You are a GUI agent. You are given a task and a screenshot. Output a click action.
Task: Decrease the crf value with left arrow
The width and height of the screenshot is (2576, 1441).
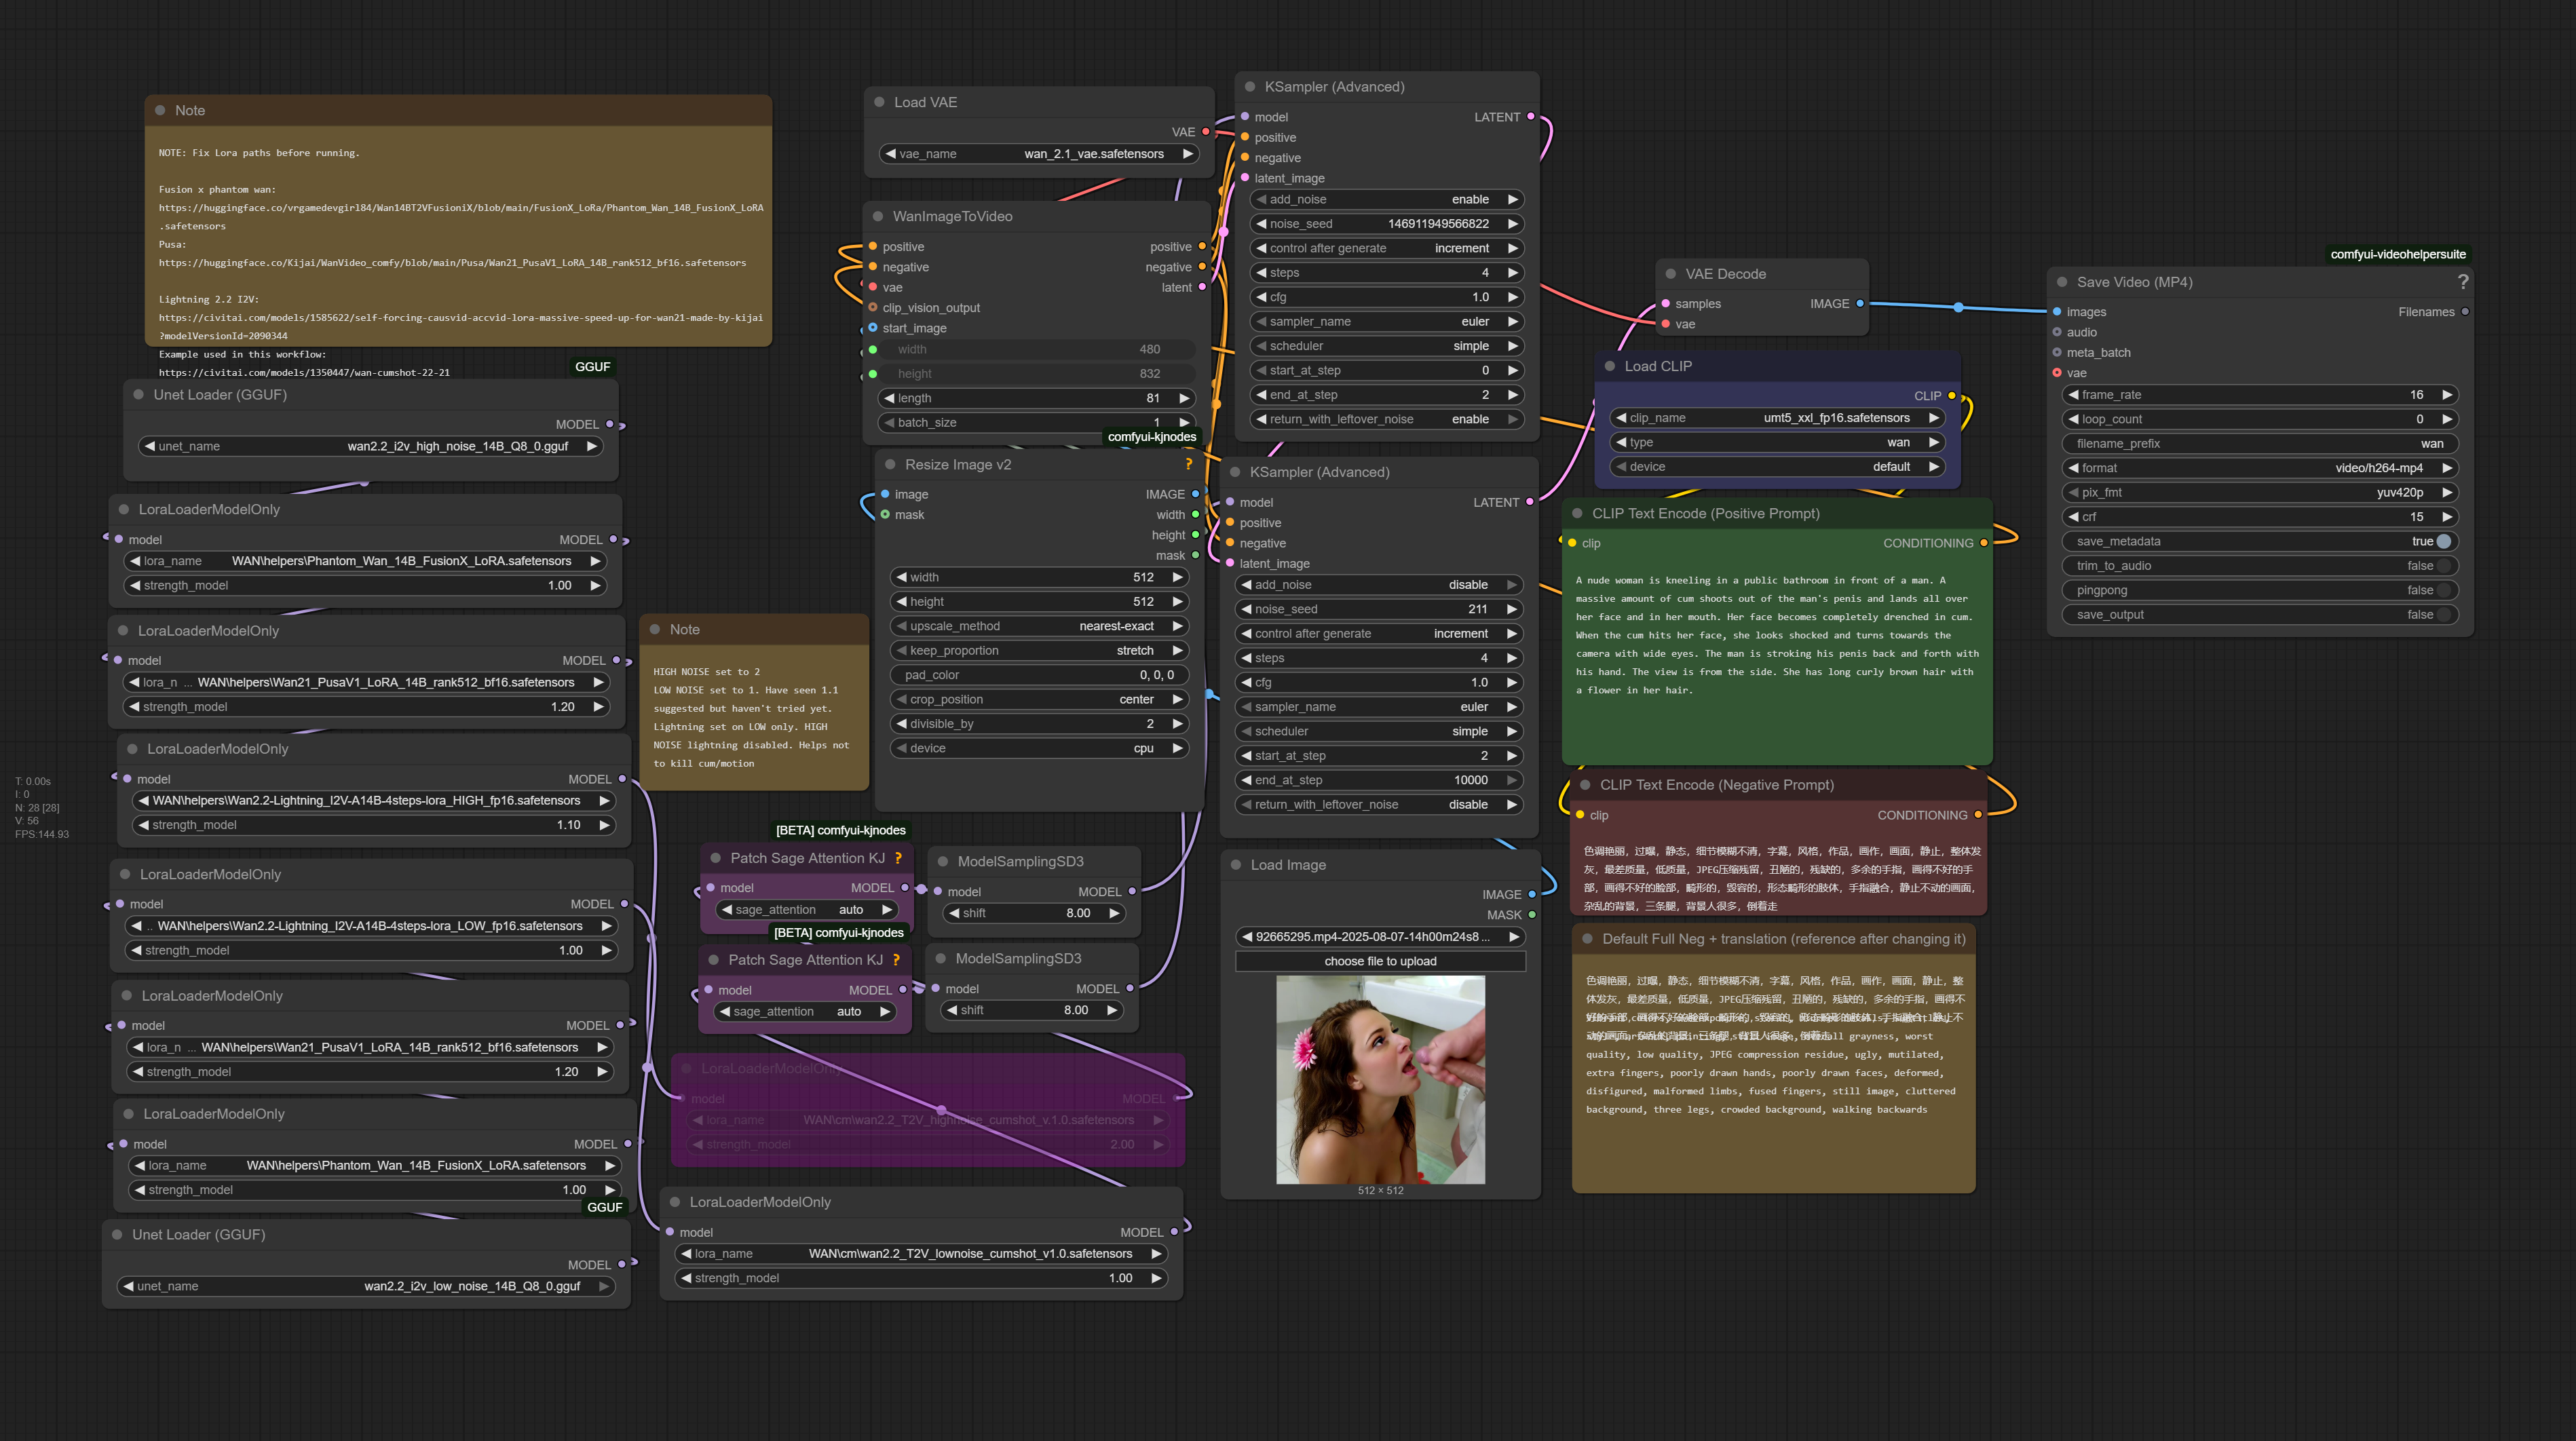(2073, 517)
